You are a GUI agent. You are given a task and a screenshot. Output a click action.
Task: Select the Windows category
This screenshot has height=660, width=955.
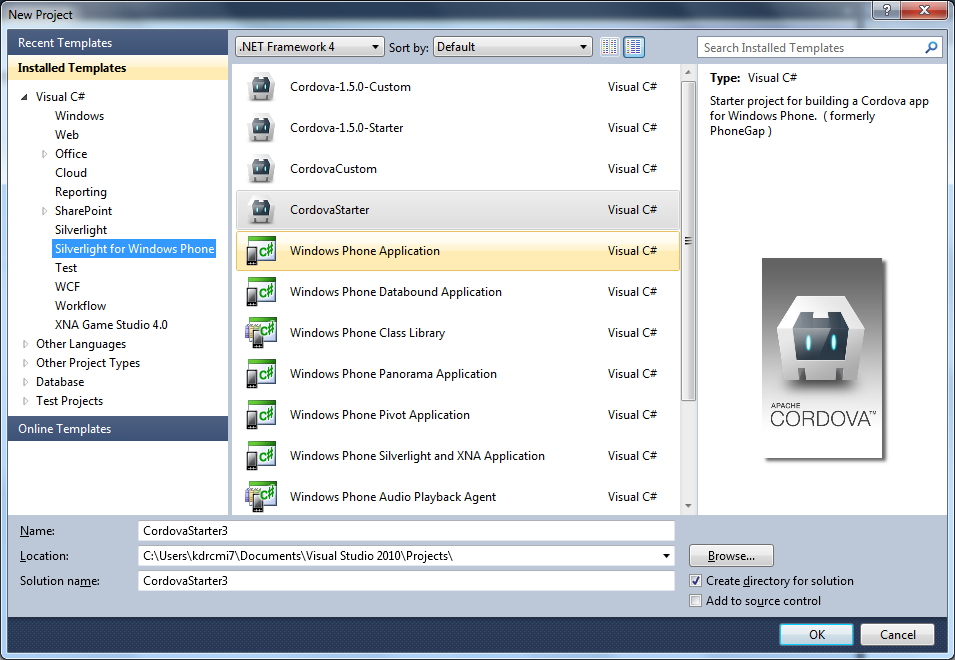(79, 116)
